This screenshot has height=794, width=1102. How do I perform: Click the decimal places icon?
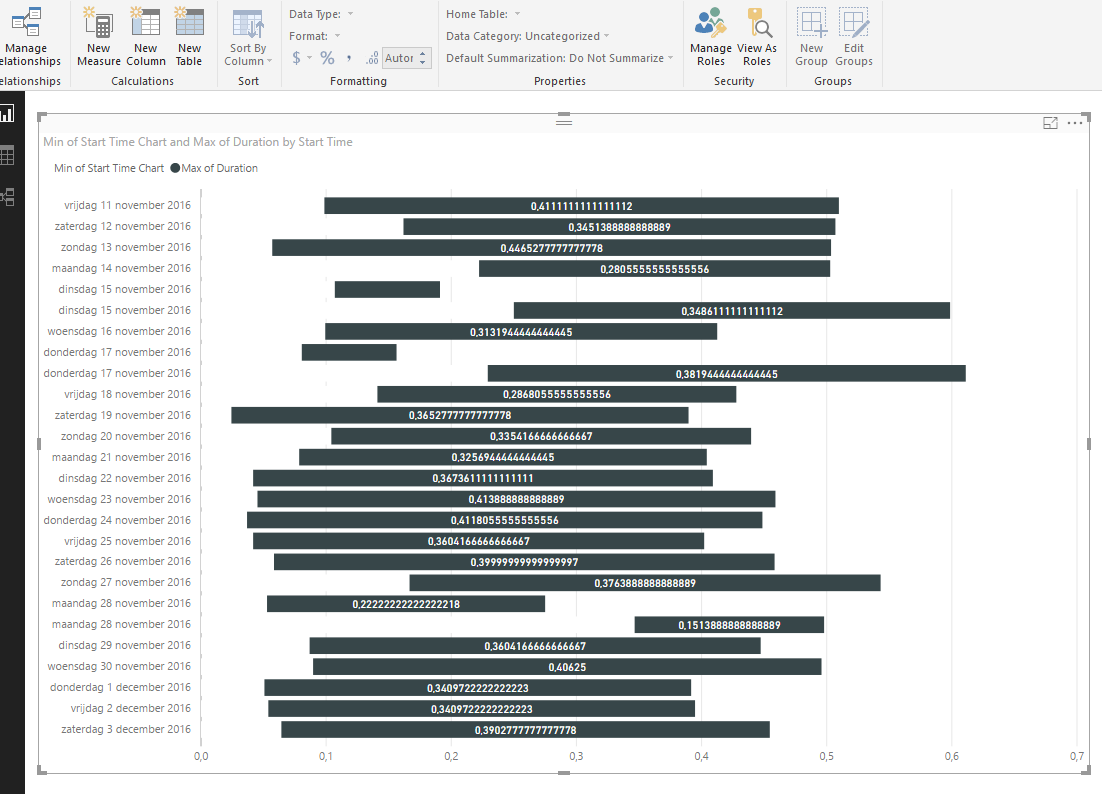click(x=372, y=58)
